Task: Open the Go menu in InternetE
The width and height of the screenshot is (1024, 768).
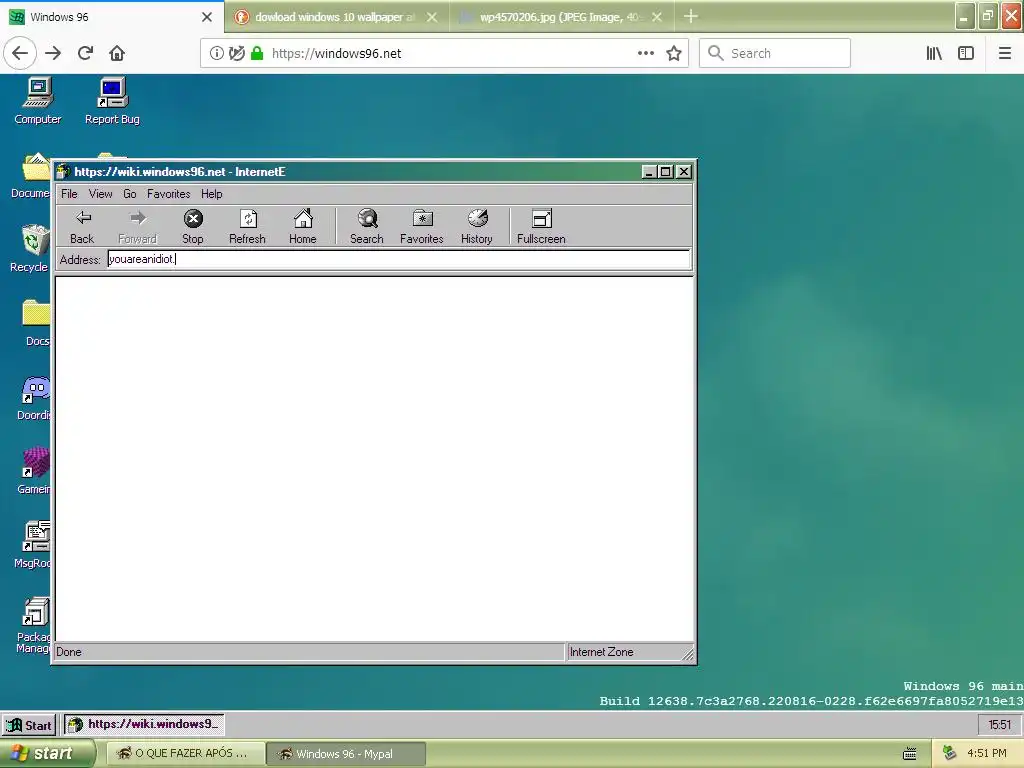Action: (130, 194)
